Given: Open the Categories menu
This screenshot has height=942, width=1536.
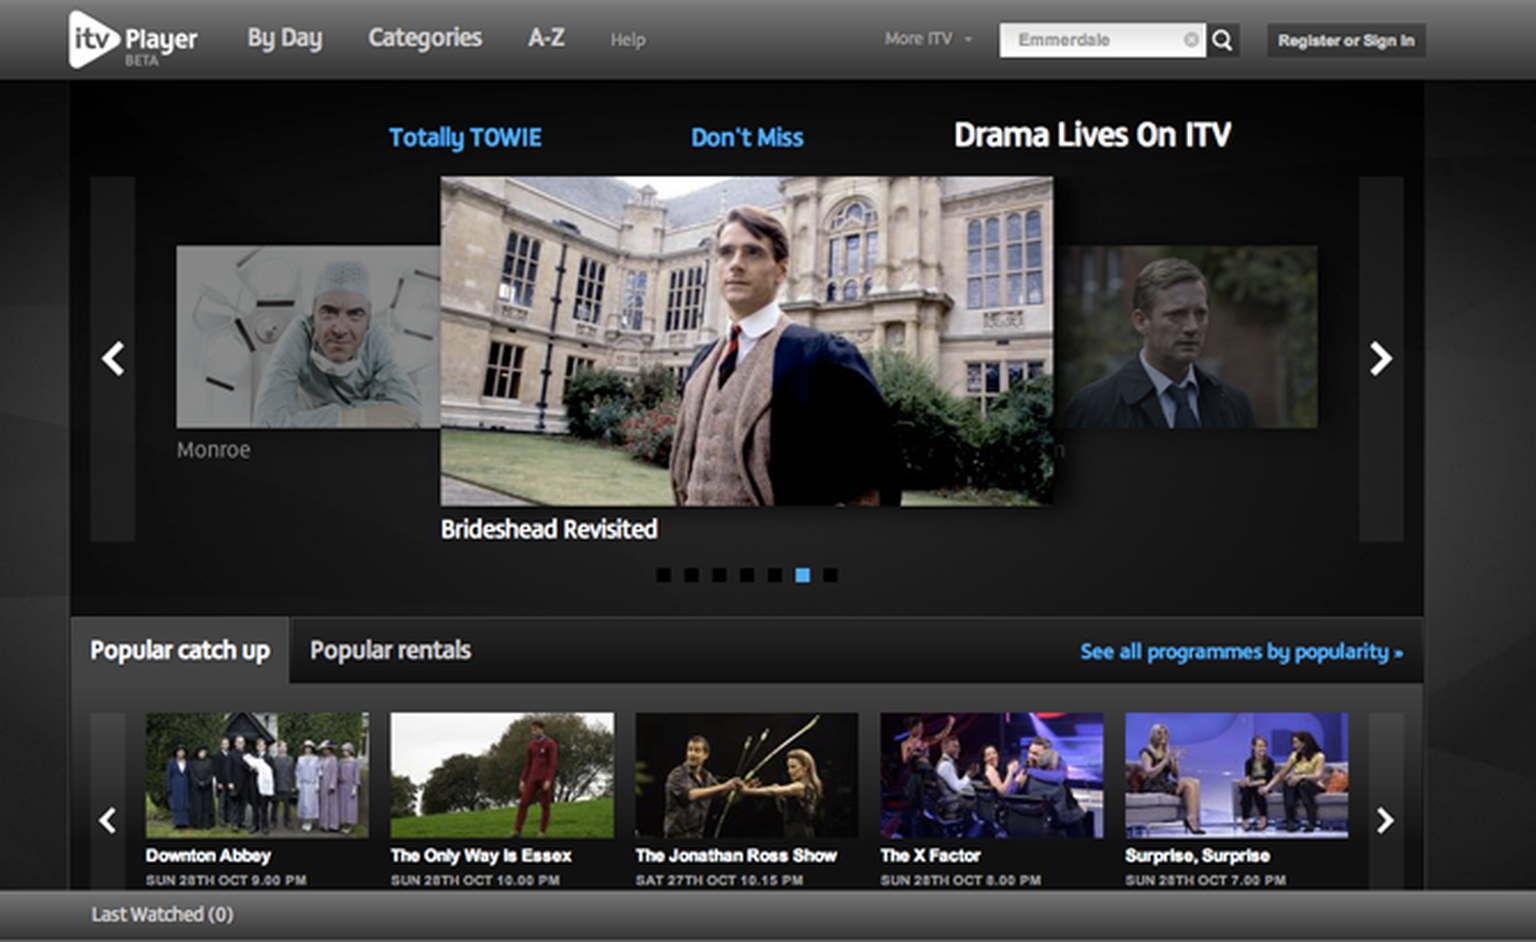Looking at the screenshot, I should tap(425, 38).
